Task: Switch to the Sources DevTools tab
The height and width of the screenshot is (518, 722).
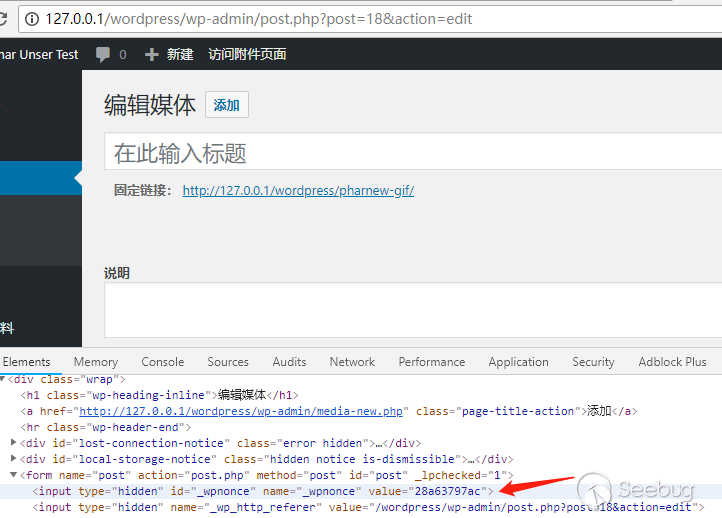Action: [x=228, y=362]
